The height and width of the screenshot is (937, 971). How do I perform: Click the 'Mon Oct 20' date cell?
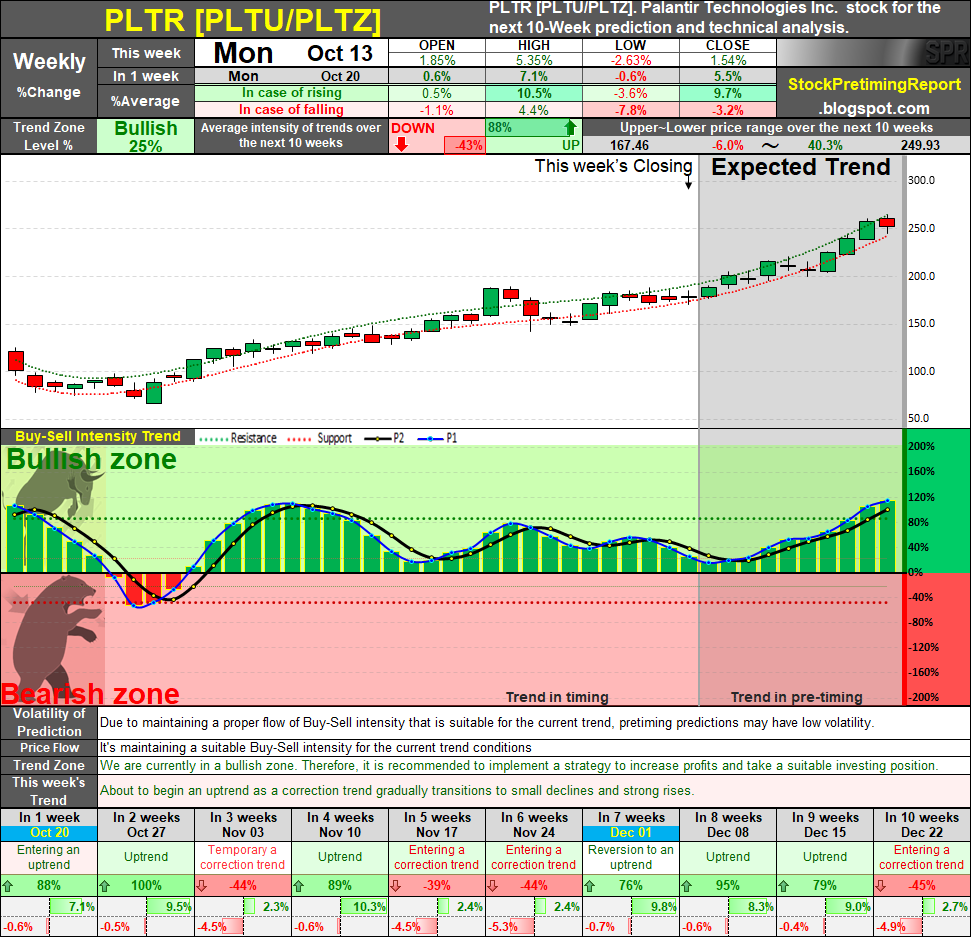[x=292, y=76]
